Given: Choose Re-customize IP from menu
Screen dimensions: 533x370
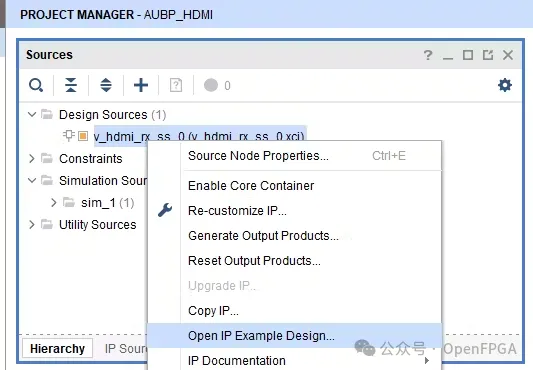Looking at the screenshot, I should (295, 211).
